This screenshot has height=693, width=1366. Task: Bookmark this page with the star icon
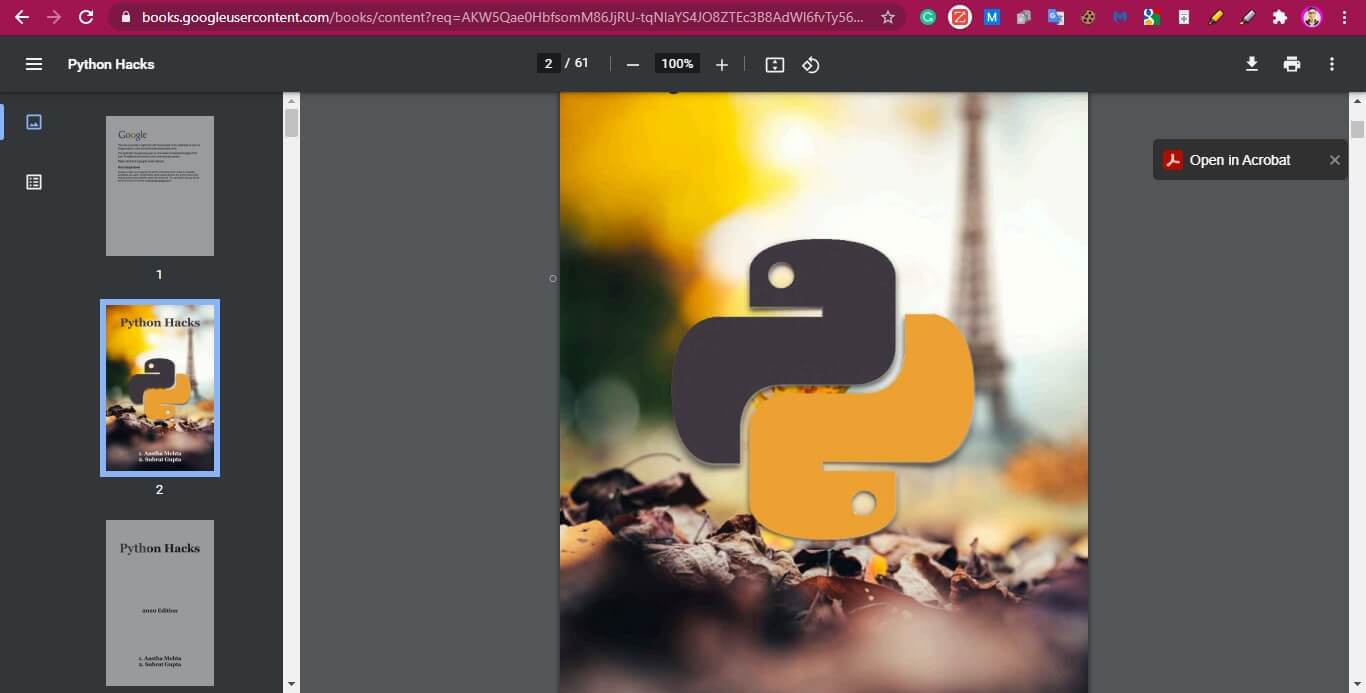point(888,17)
